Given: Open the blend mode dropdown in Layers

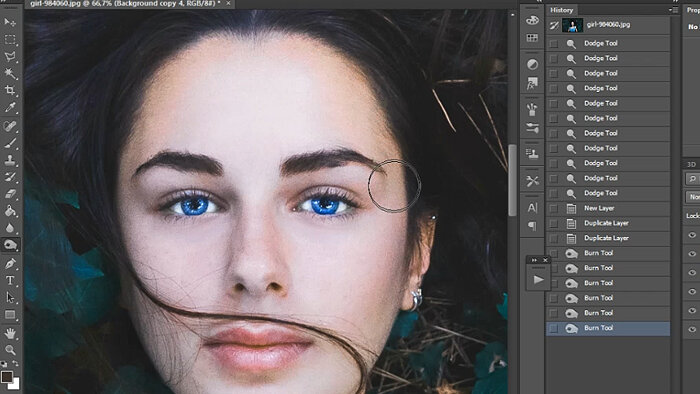Looking at the screenshot, I should click(693, 197).
